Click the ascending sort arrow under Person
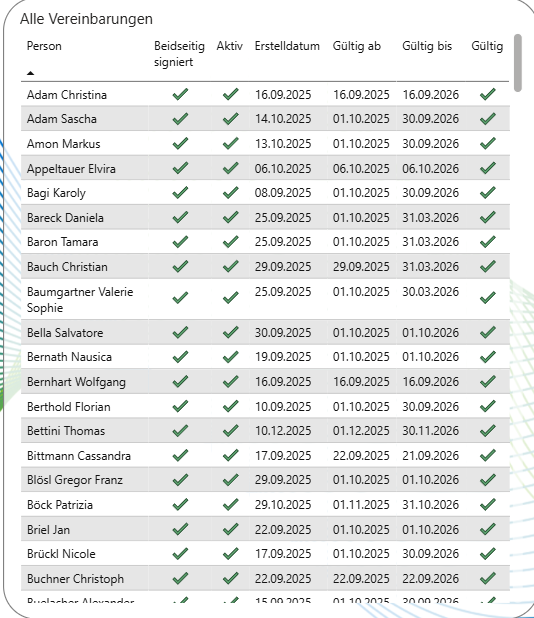This screenshot has width=534, height=618. (30, 73)
